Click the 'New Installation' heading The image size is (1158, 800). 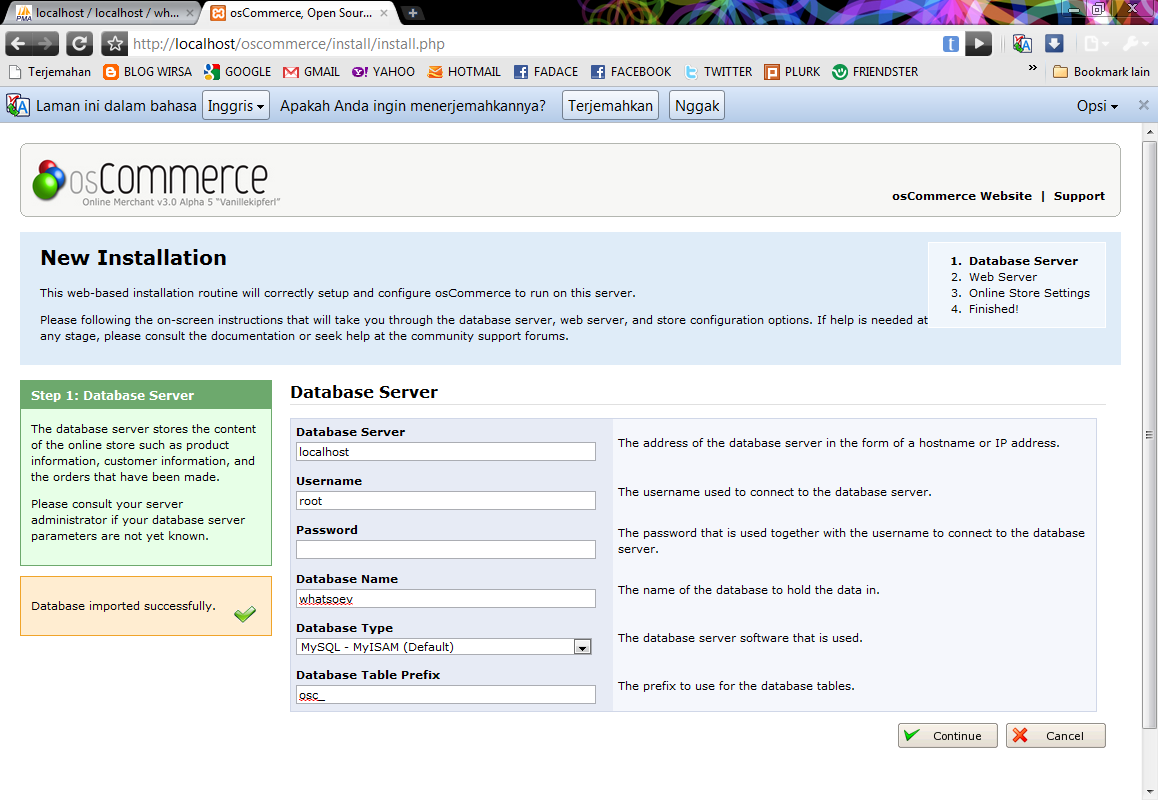coord(134,258)
